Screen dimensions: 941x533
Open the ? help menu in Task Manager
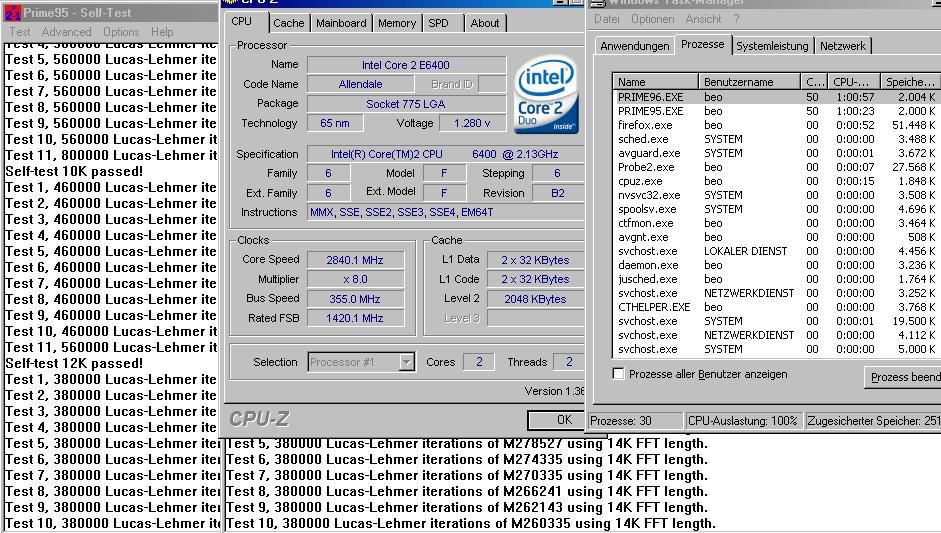click(736, 19)
